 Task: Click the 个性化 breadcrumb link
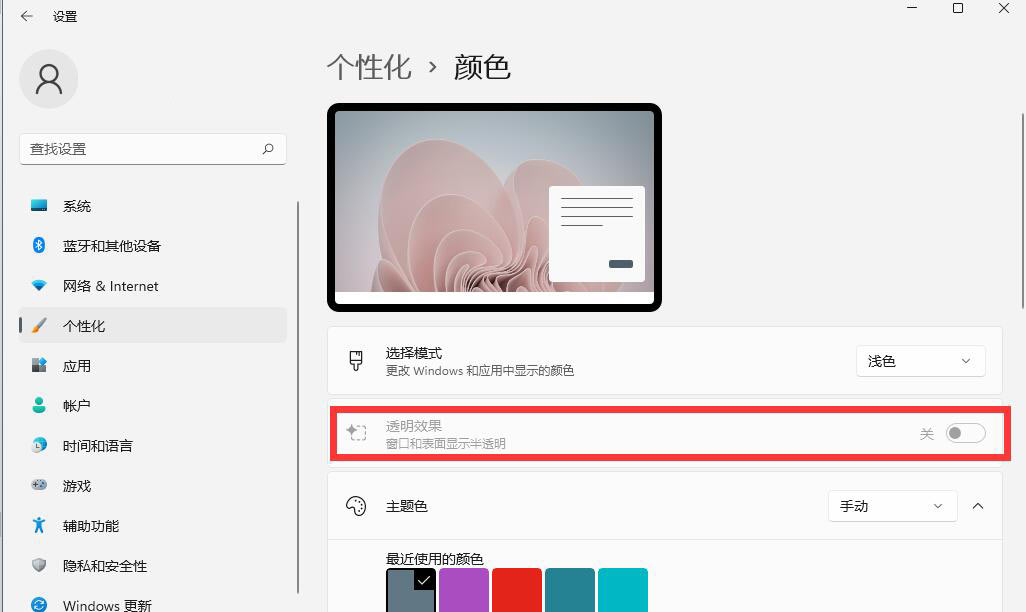pyautogui.click(x=369, y=67)
